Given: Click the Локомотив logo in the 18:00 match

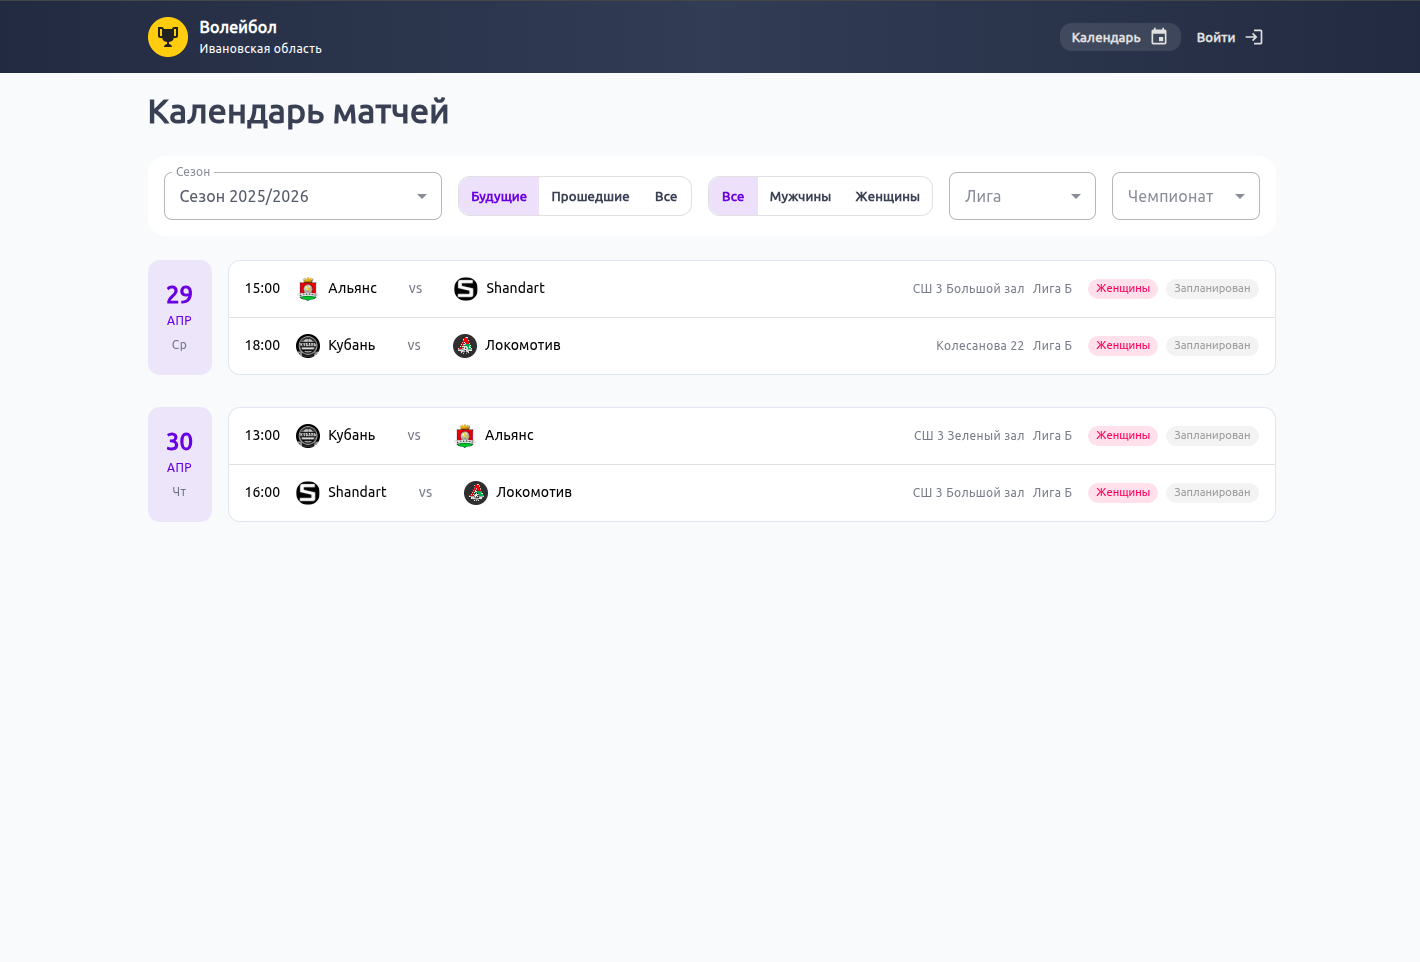Looking at the screenshot, I should pos(465,345).
